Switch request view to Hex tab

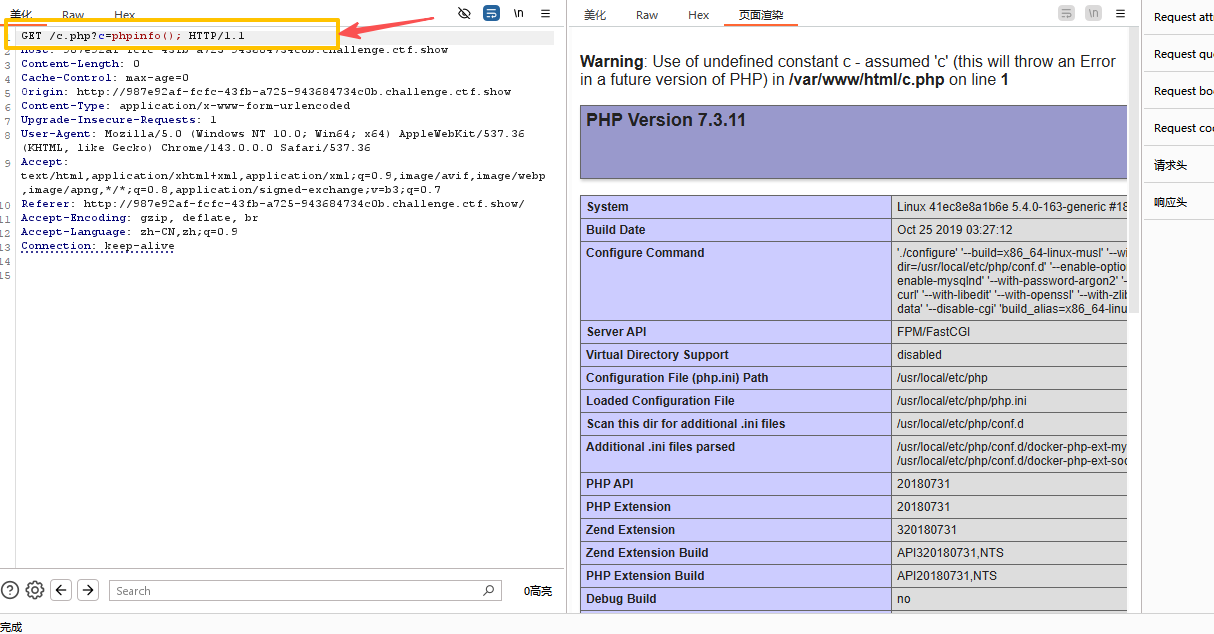click(x=125, y=15)
